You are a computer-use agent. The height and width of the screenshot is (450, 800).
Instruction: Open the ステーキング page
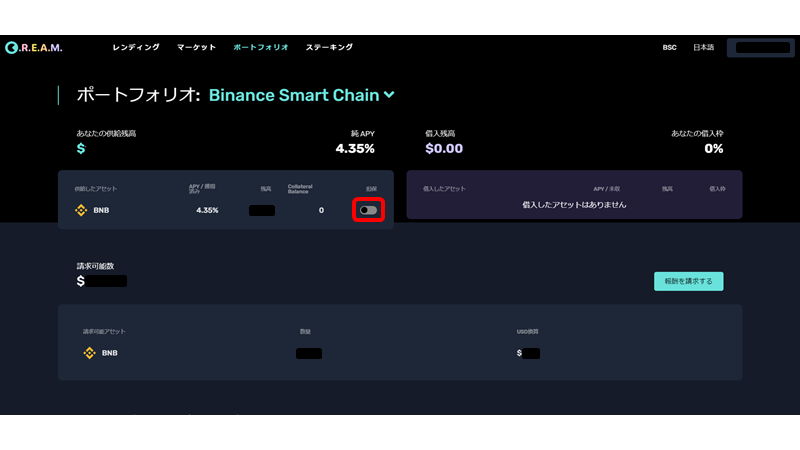(329, 47)
